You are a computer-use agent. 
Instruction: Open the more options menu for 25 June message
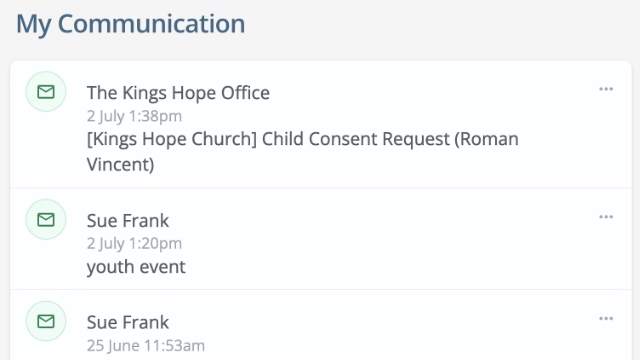click(x=606, y=318)
